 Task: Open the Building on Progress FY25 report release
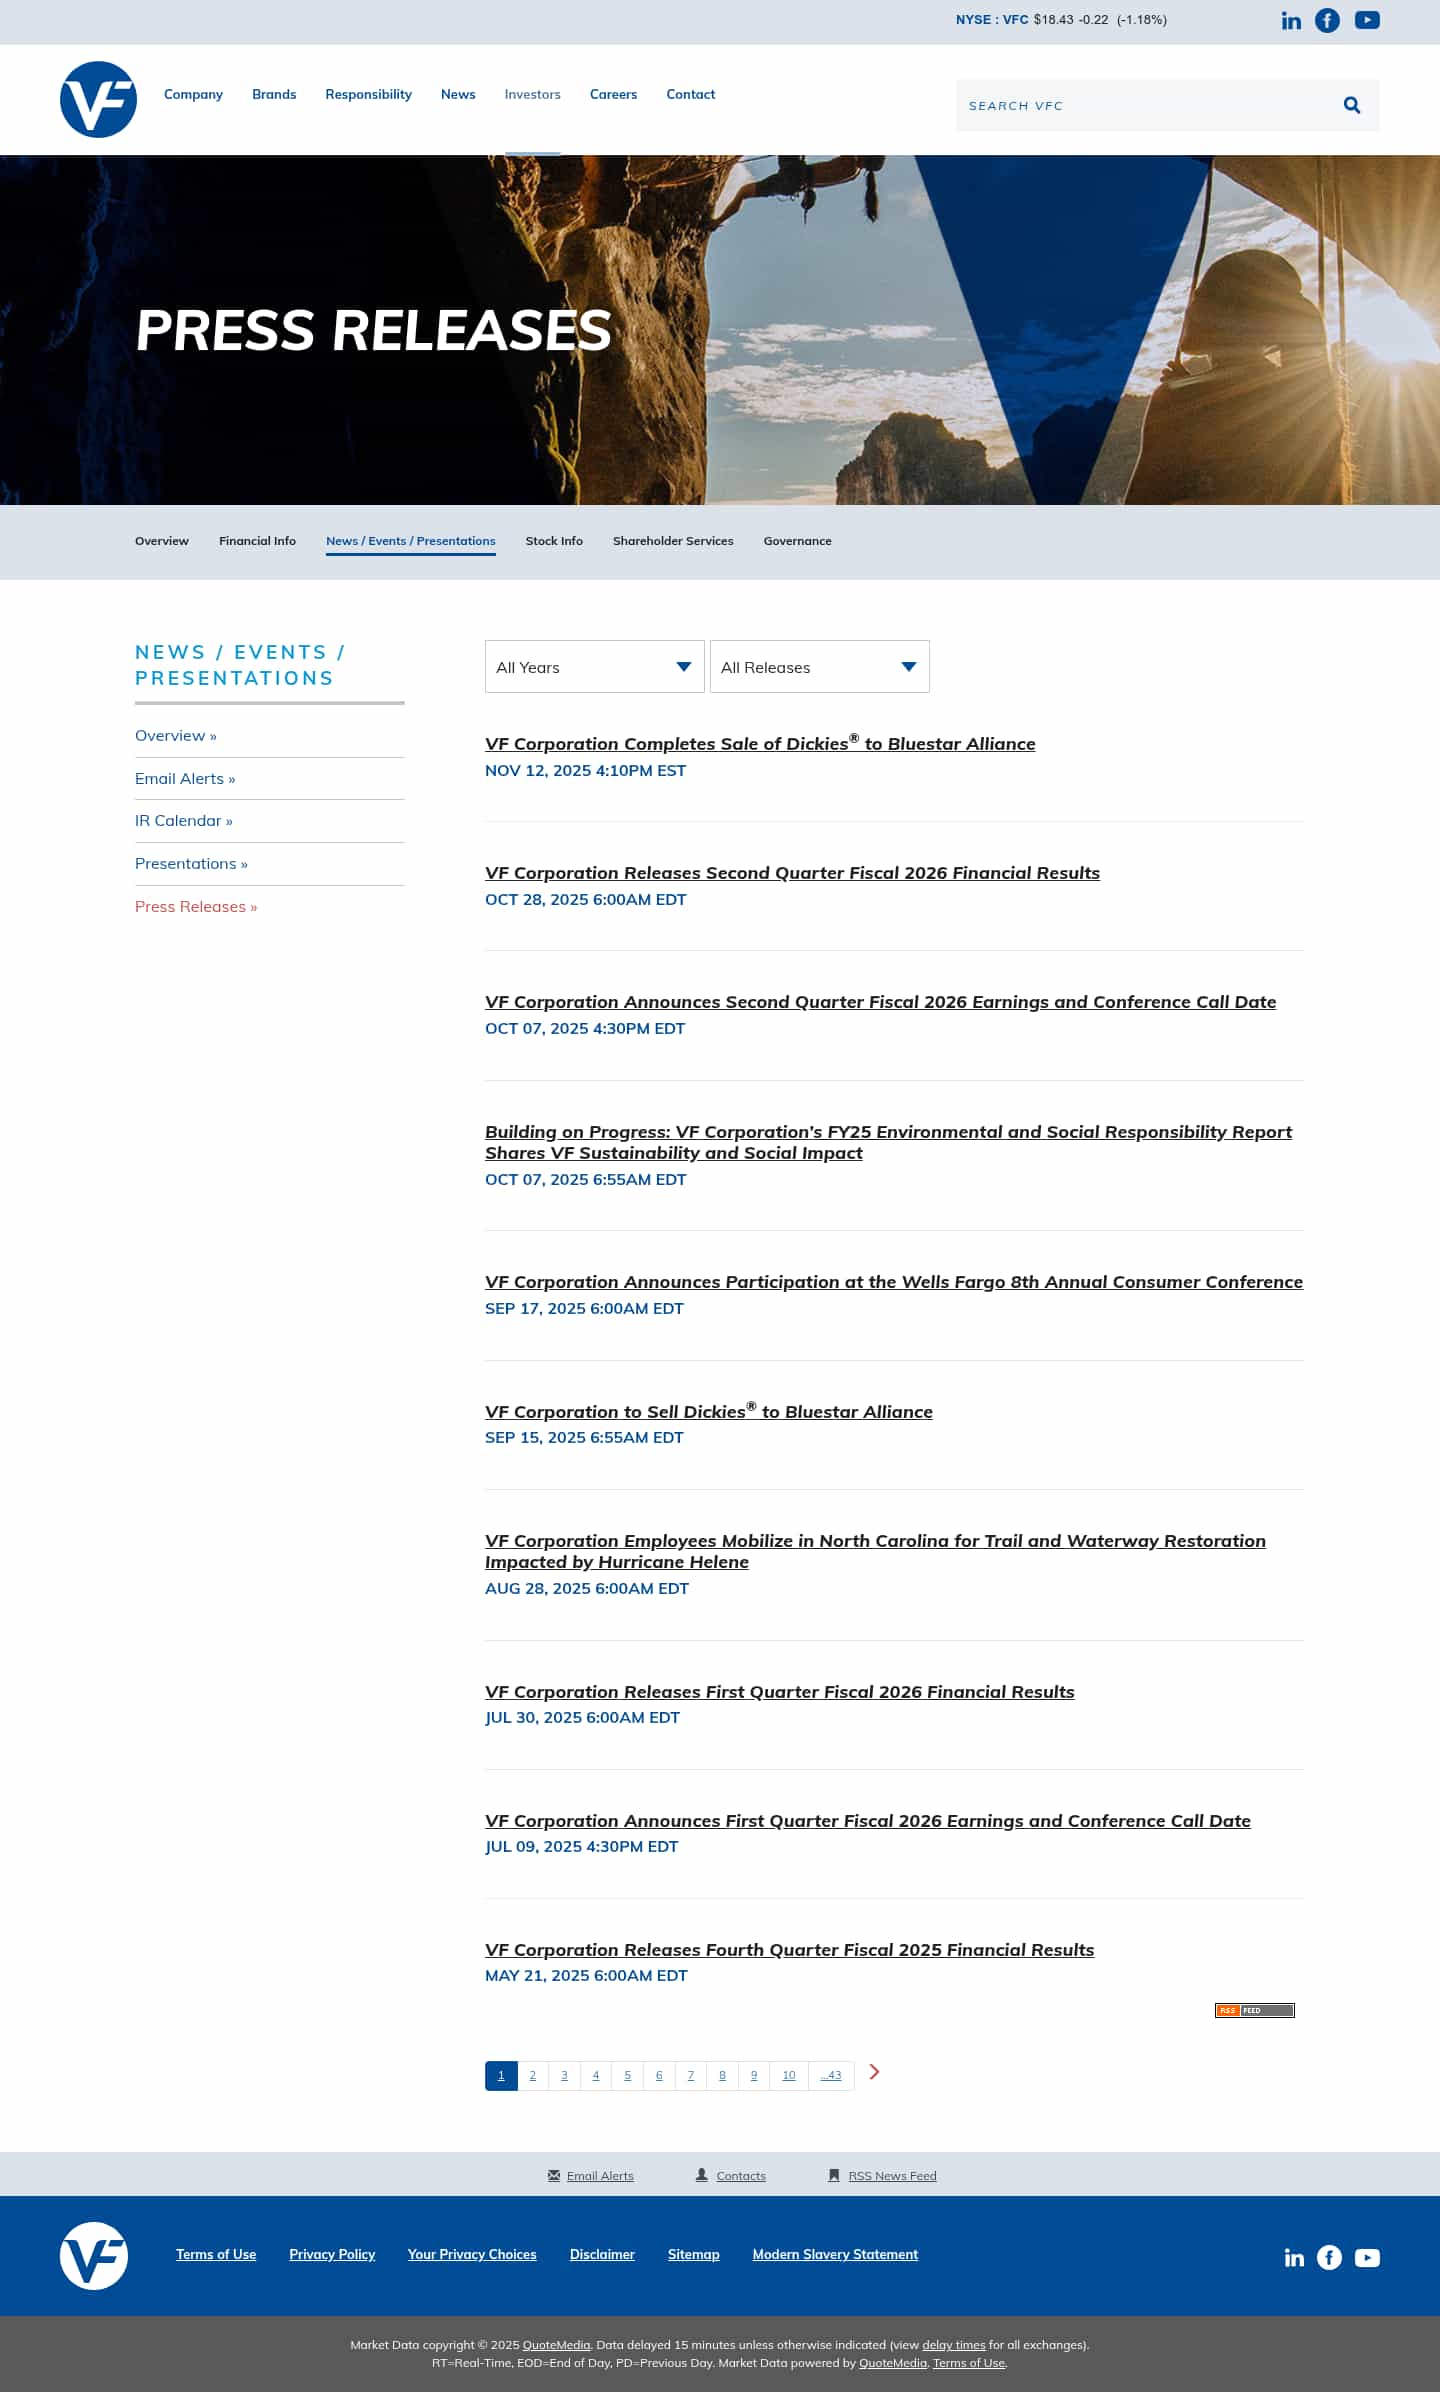click(x=888, y=1142)
